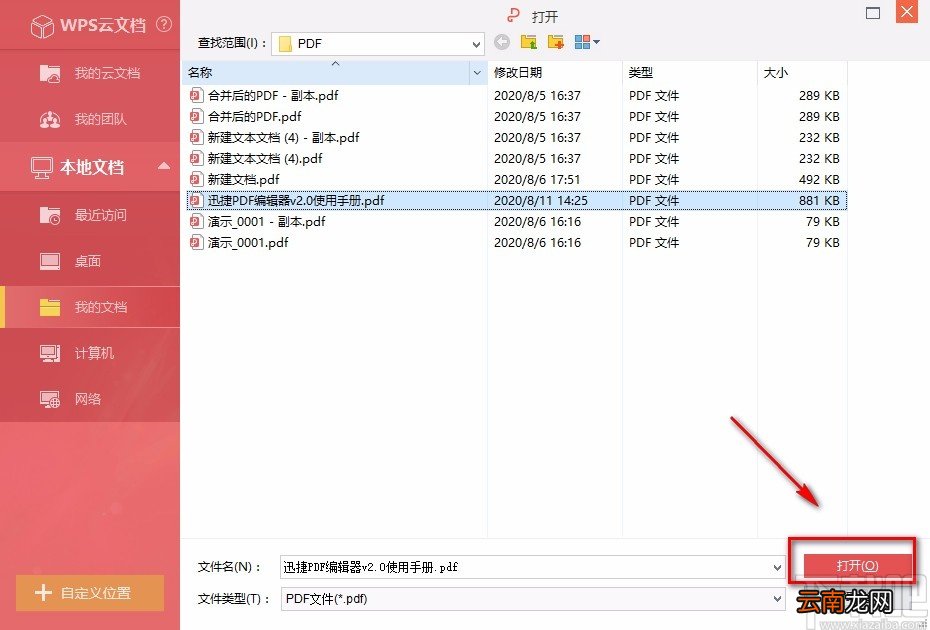Click the PDF icon of 迅捷PDF编辑器v2.0使用手册.pdf
The width and height of the screenshot is (930, 630).
point(196,201)
